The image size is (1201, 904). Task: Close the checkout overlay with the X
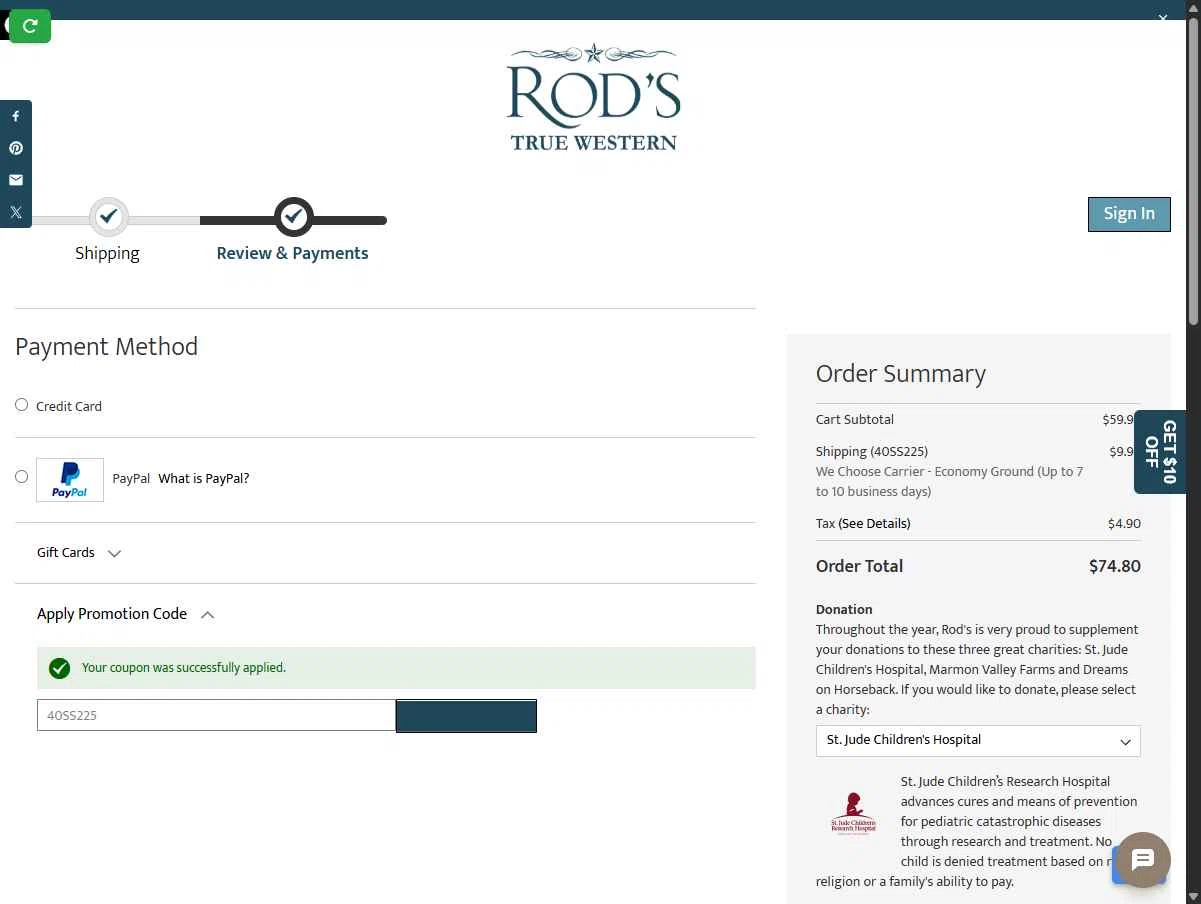point(1163,17)
